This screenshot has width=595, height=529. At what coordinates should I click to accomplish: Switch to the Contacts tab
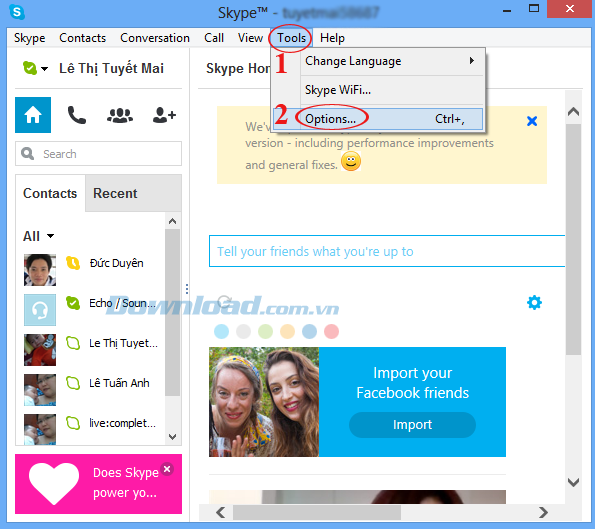coord(50,193)
